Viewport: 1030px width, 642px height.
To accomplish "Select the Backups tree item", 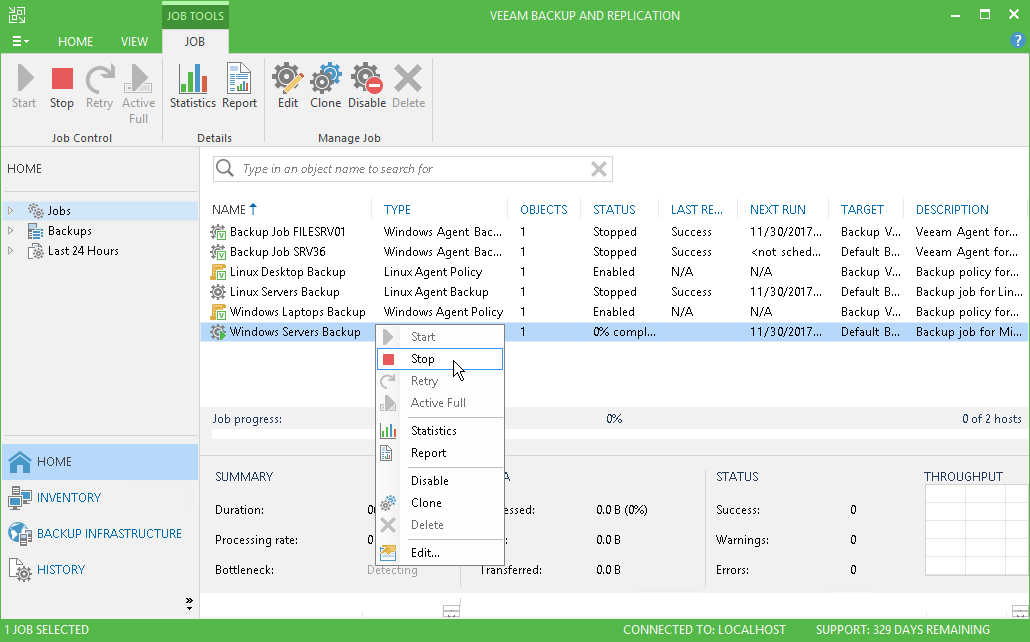I will (70, 231).
